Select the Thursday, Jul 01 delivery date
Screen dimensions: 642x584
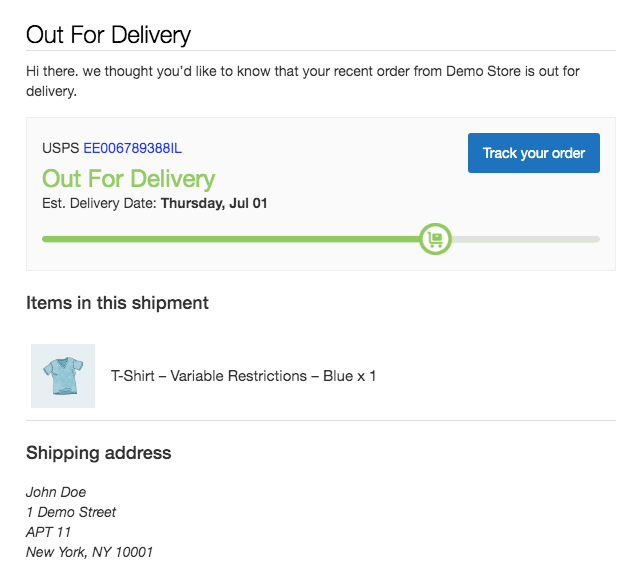pos(214,203)
